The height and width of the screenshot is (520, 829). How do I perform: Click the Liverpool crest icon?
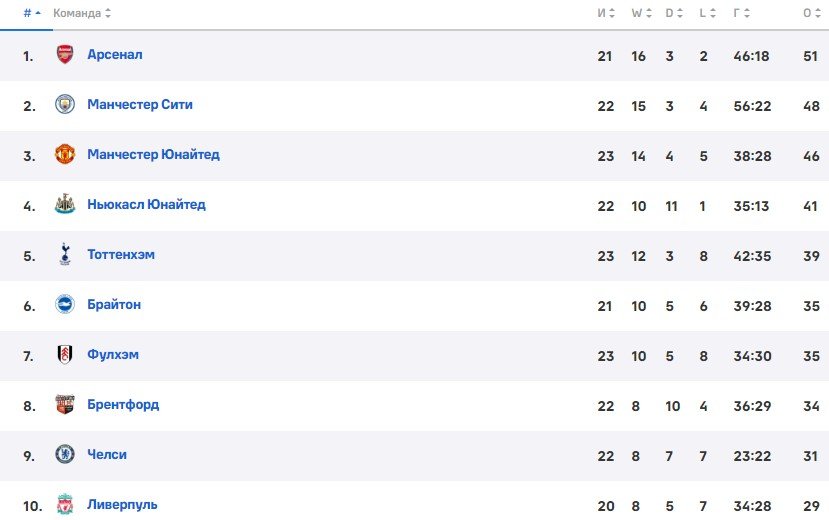(65, 504)
